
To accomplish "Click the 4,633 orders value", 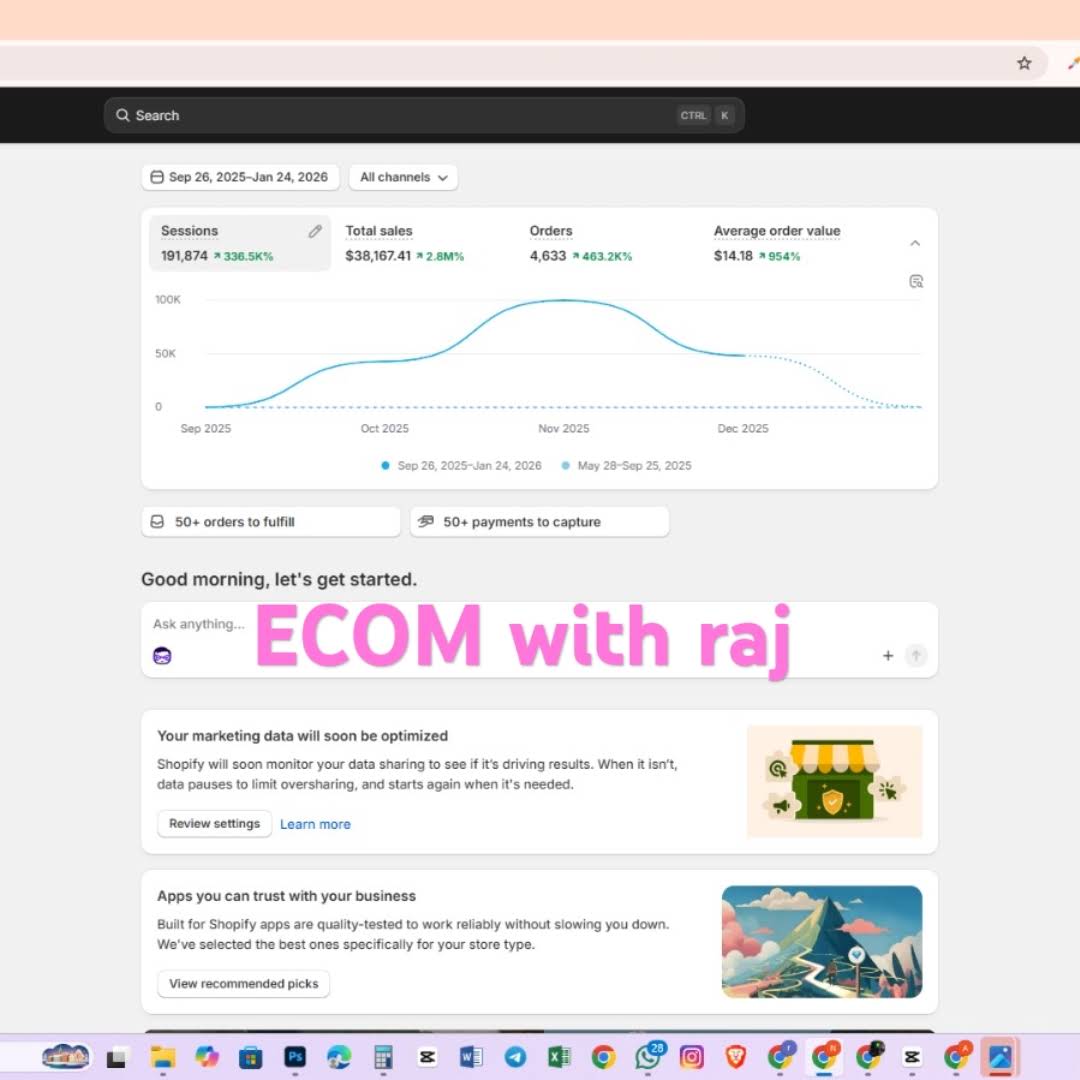I will click(548, 256).
